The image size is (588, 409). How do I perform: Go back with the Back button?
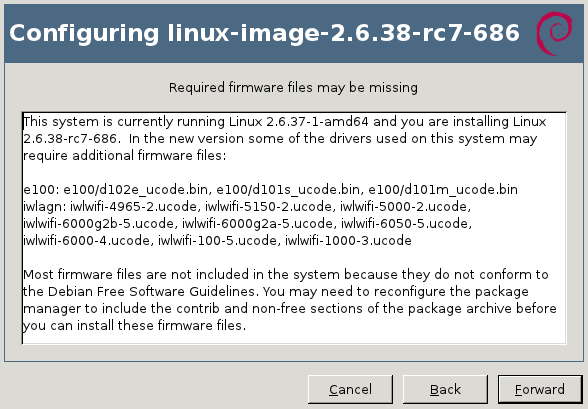pos(445,390)
